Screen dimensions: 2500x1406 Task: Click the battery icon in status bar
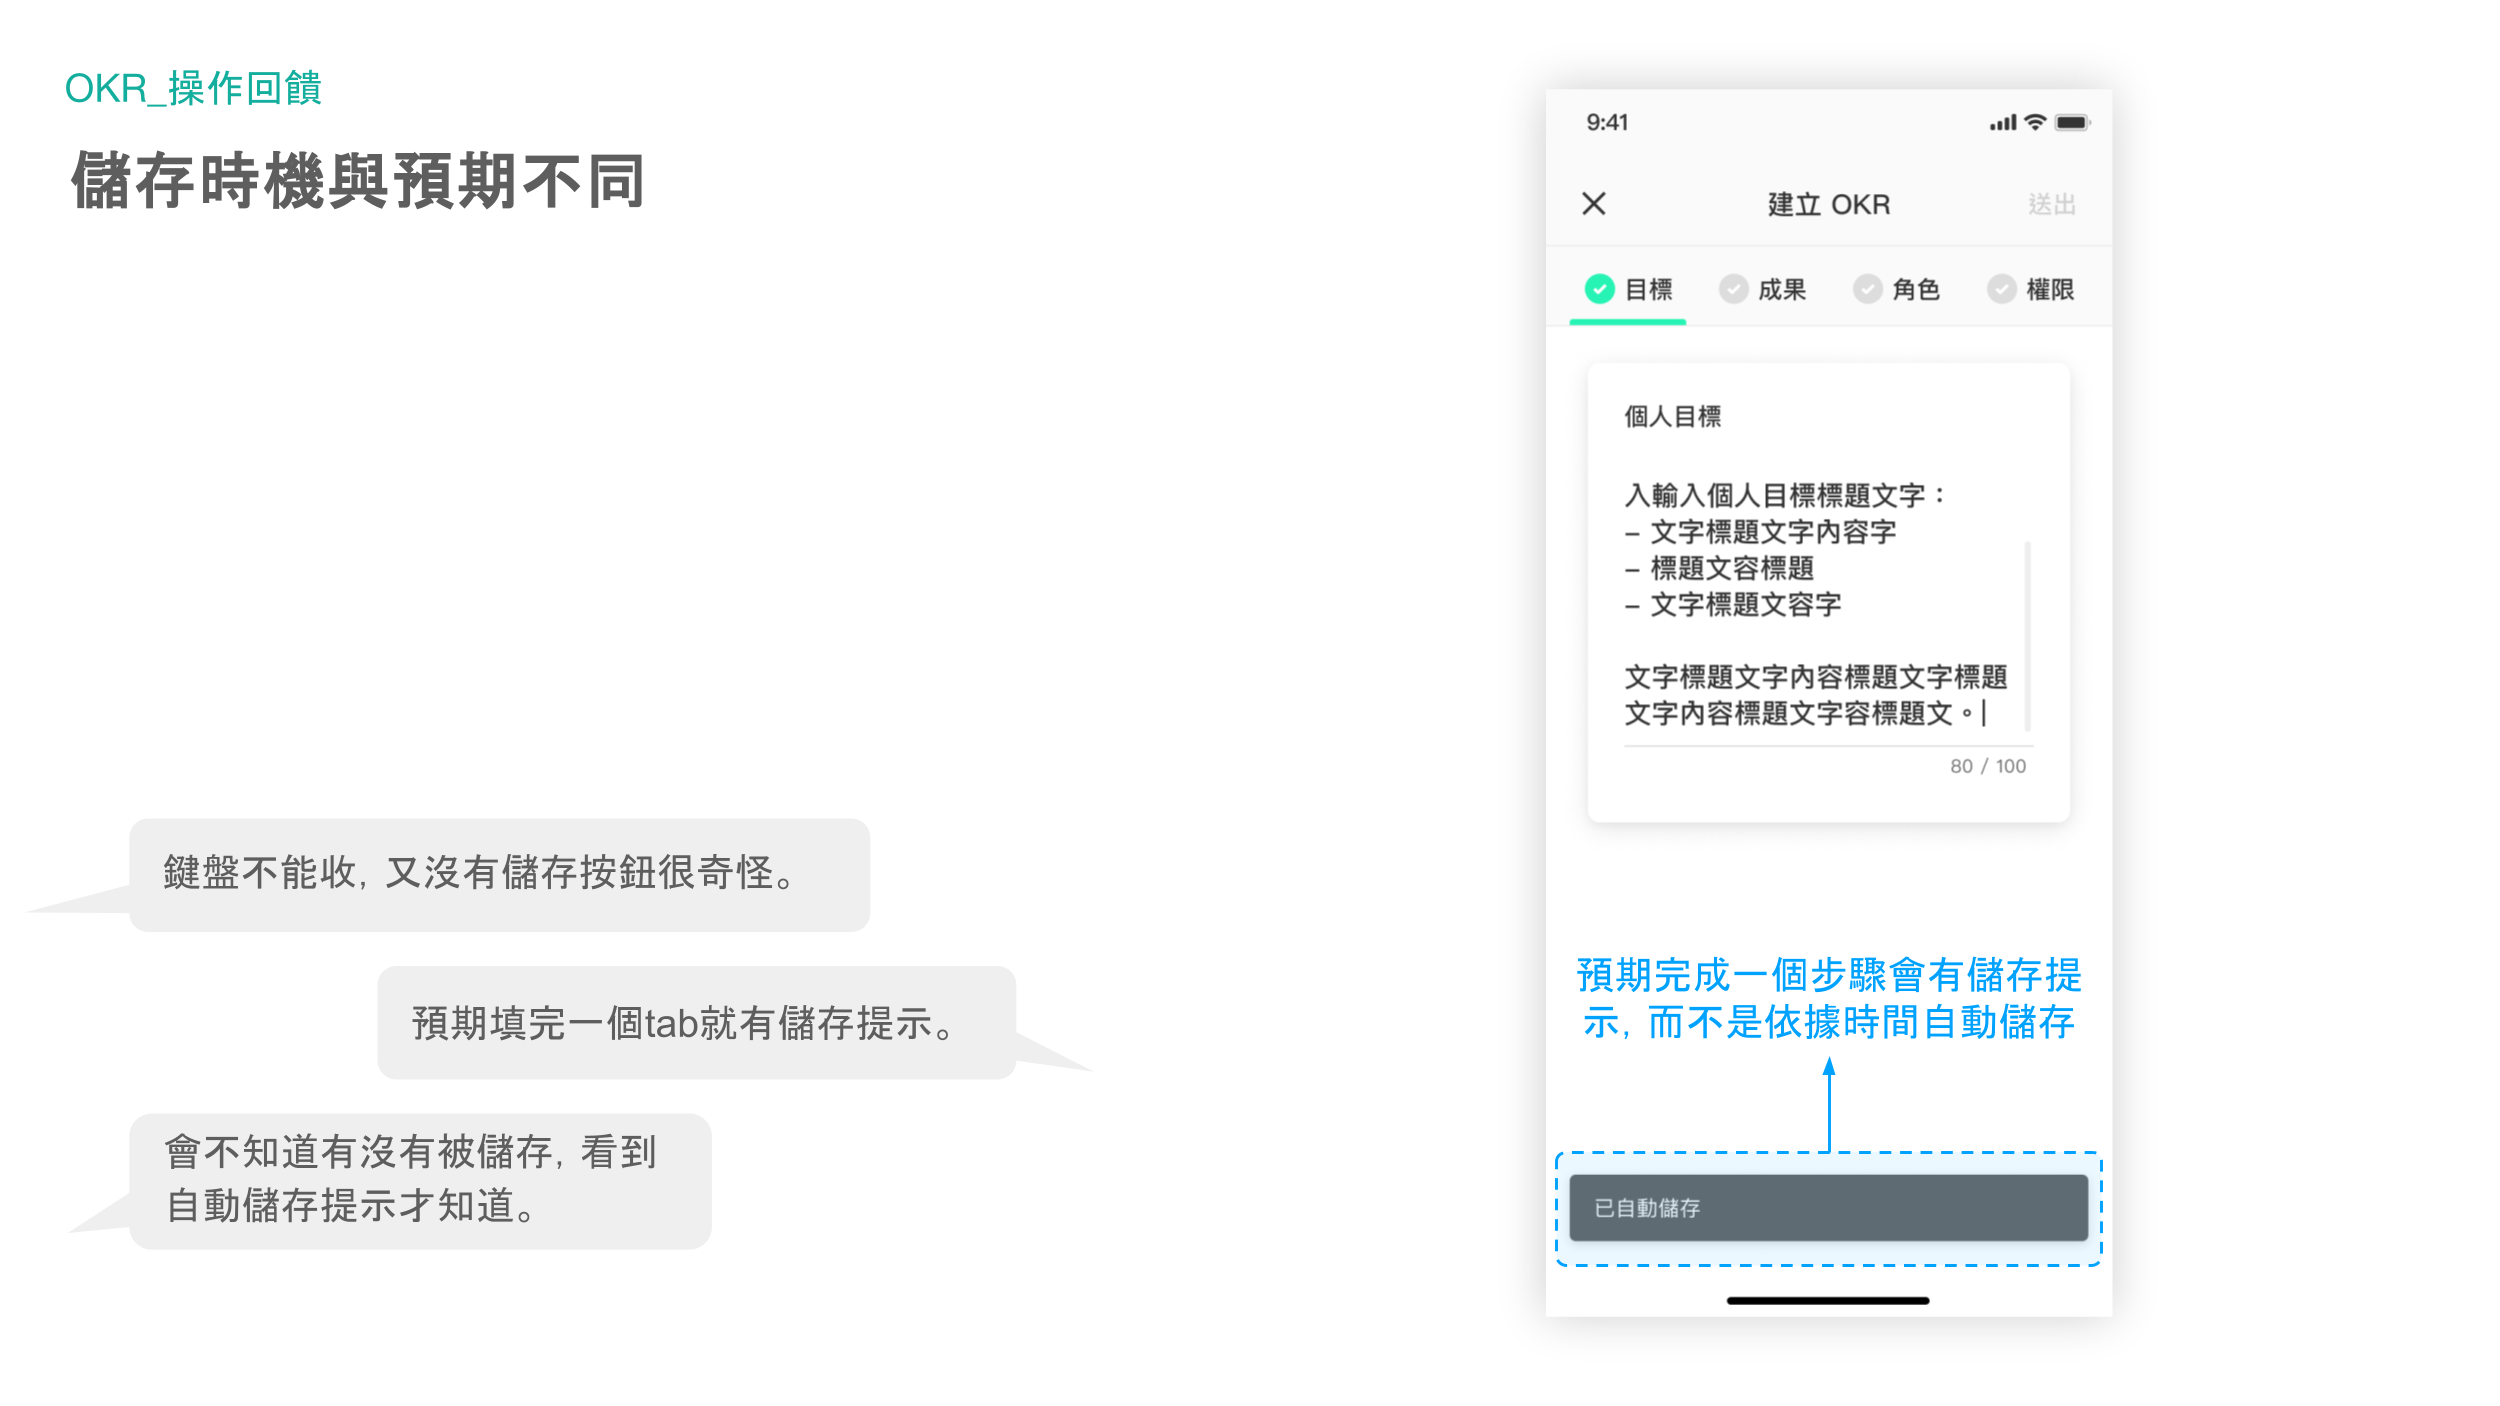pos(2072,122)
